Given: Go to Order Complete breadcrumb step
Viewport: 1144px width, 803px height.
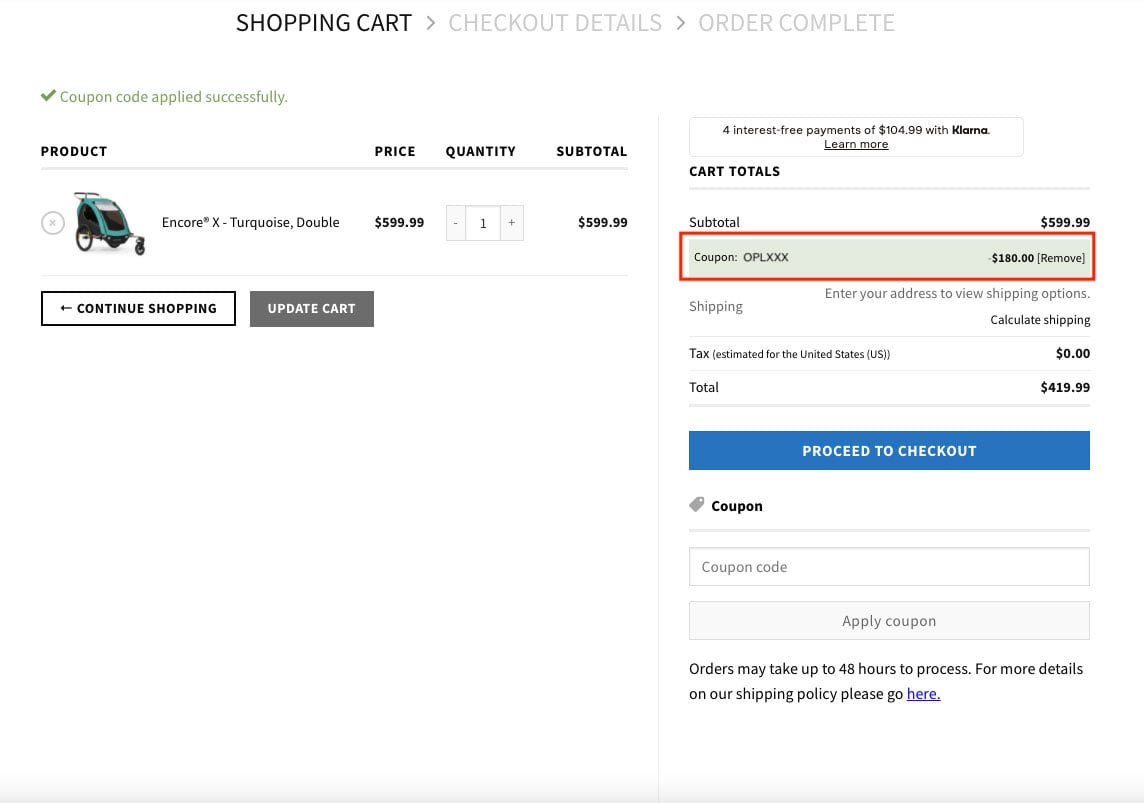Looking at the screenshot, I should (x=796, y=23).
